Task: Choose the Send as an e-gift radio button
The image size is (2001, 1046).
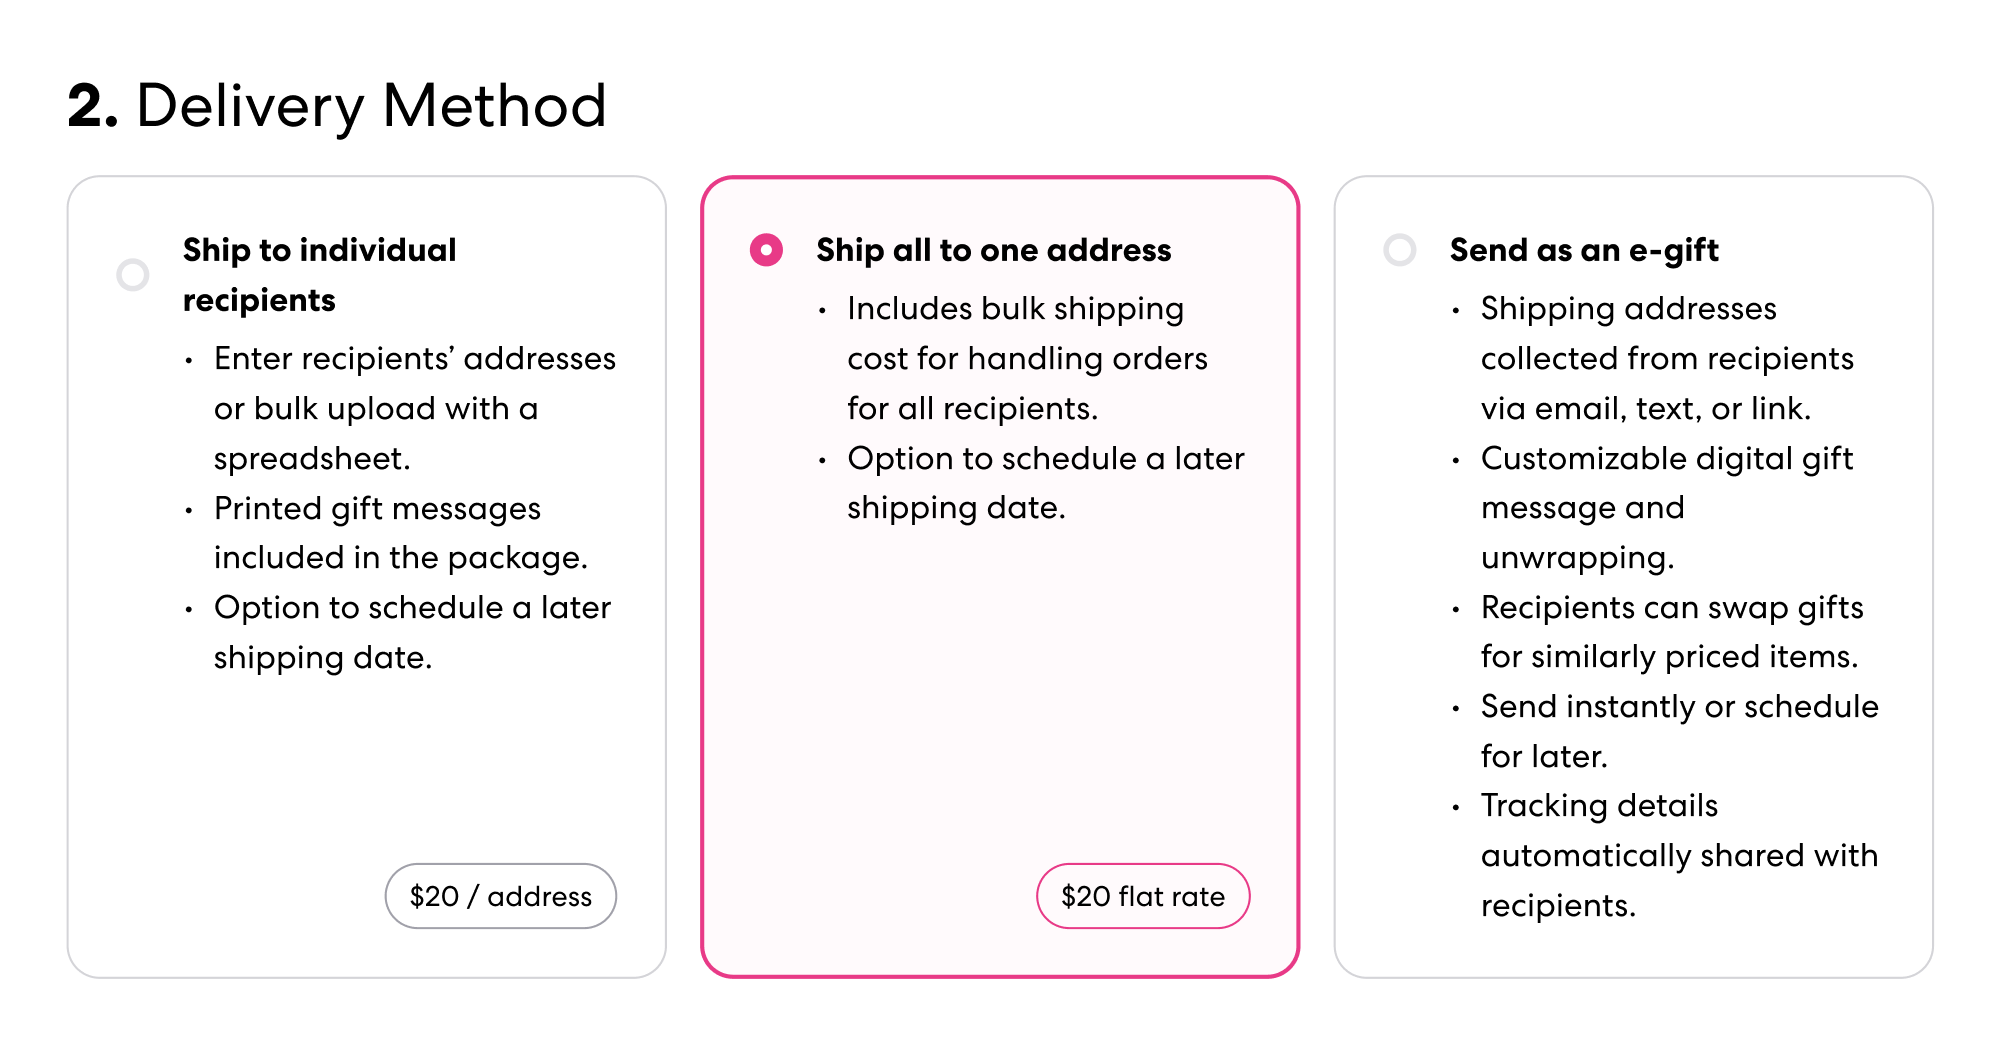Action: pyautogui.click(x=1399, y=250)
